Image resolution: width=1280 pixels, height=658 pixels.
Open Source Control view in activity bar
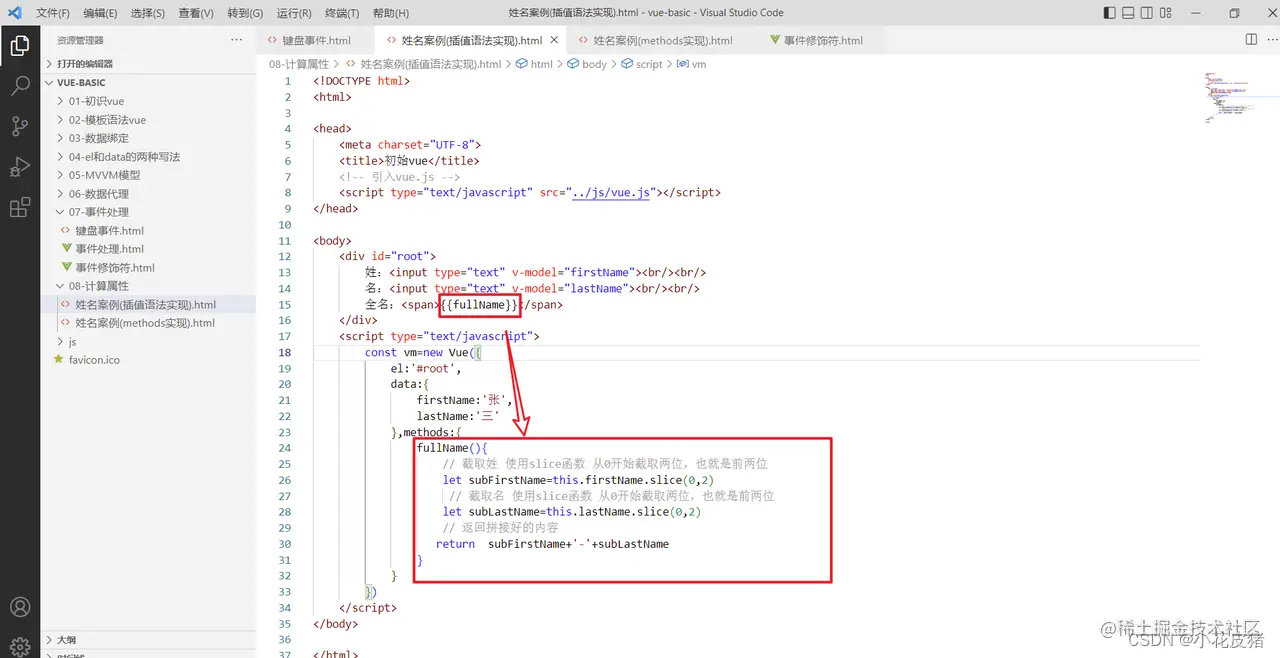(x=20, y=126)
